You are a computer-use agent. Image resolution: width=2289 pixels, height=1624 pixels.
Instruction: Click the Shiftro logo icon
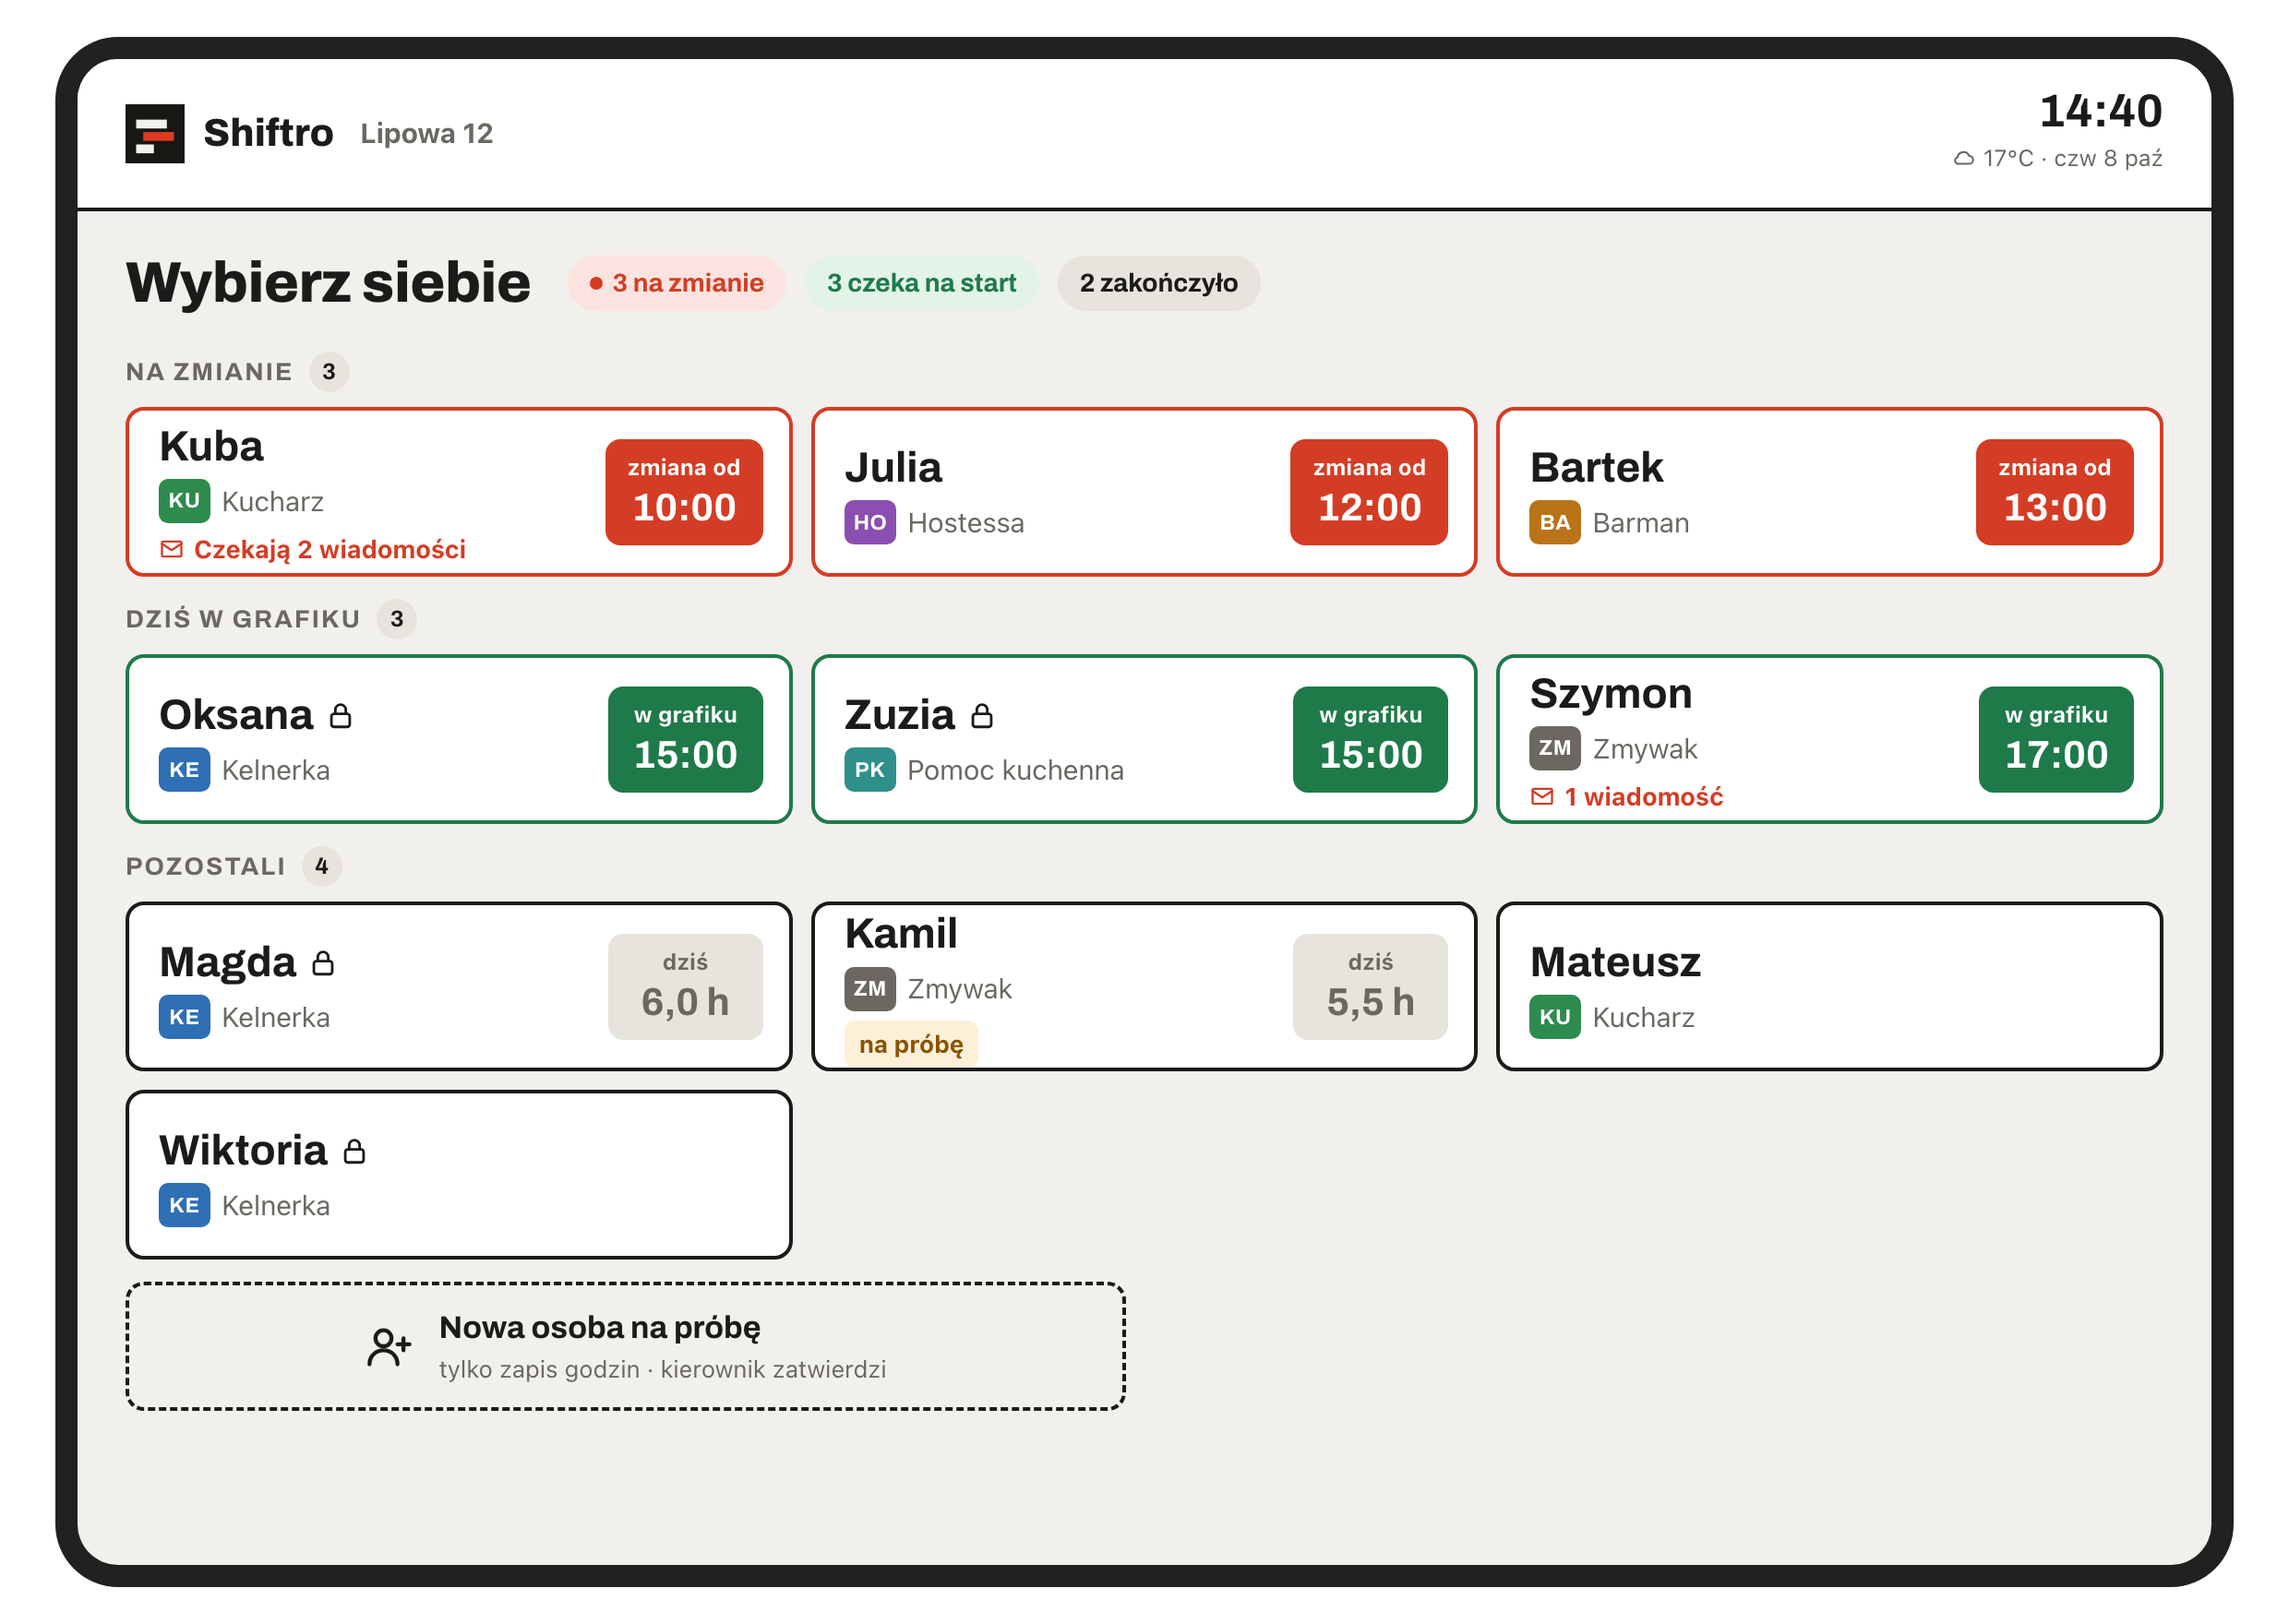point(154,133)
